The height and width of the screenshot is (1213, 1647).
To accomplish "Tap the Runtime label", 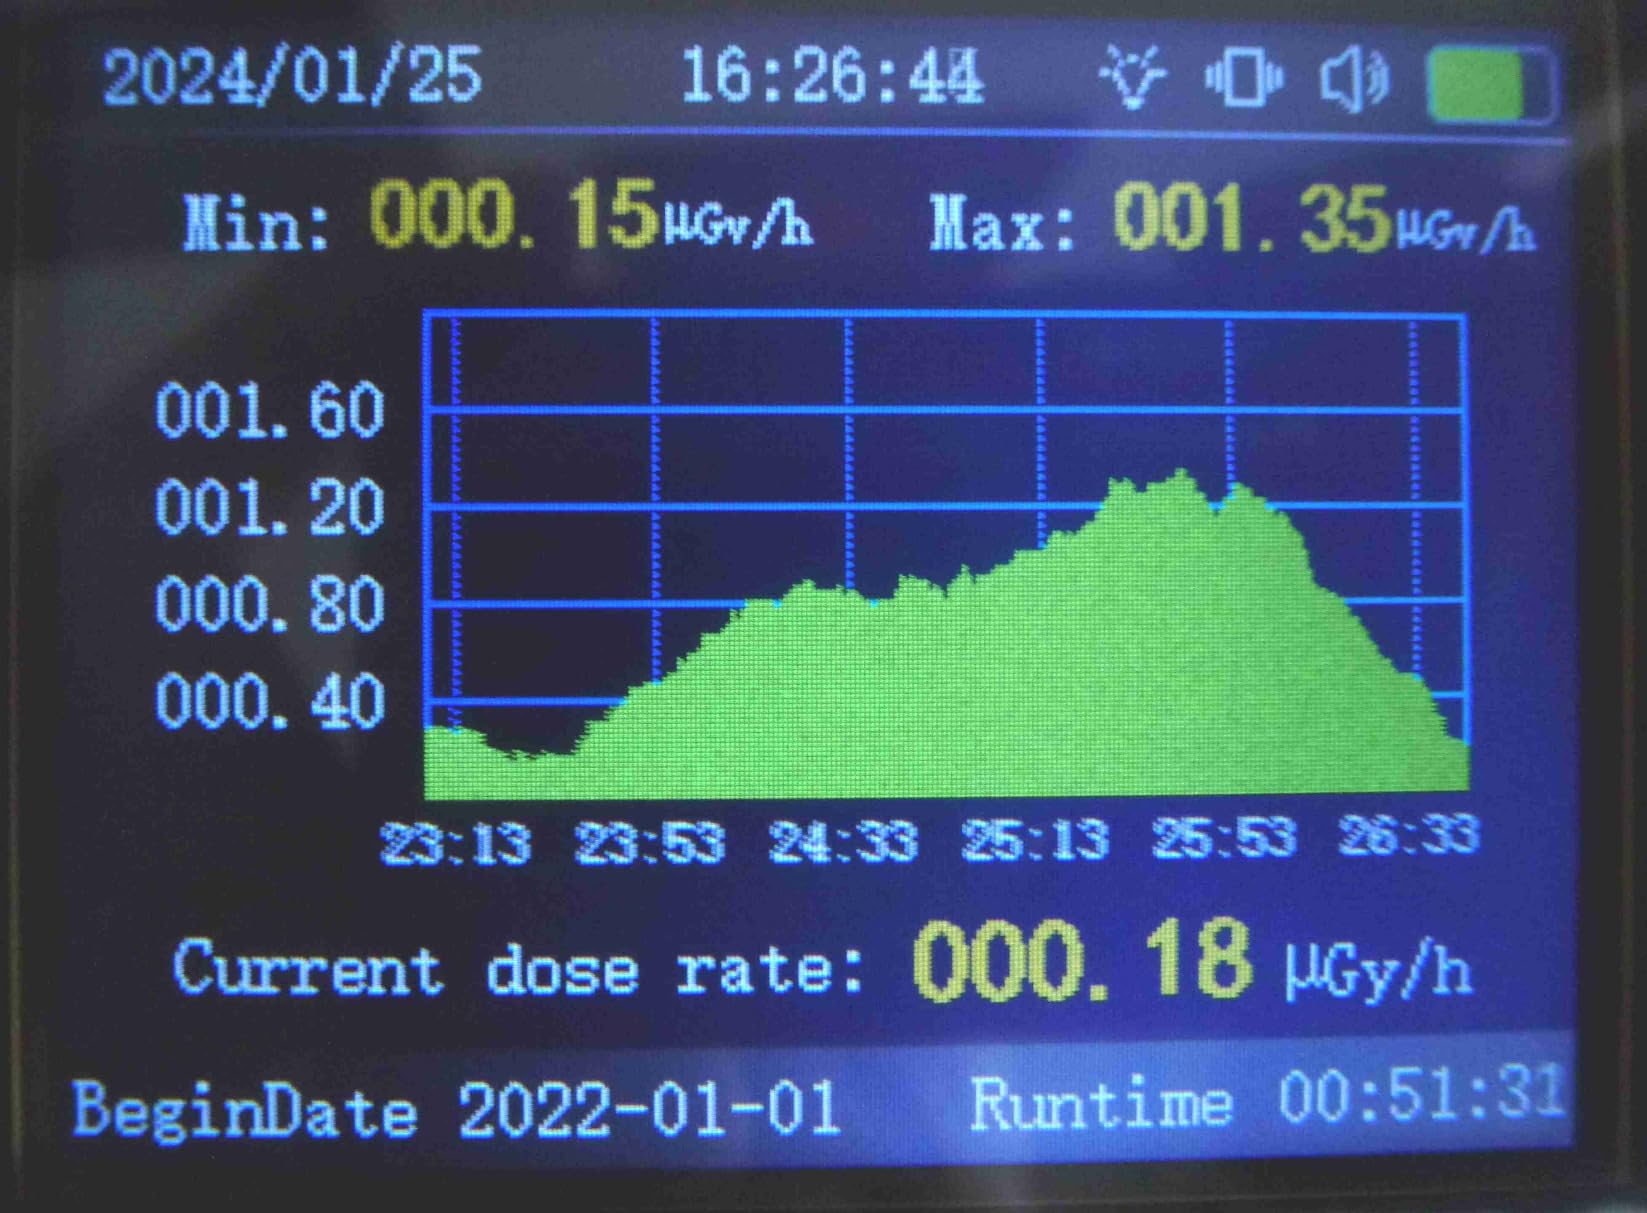I will 1101,1103.
